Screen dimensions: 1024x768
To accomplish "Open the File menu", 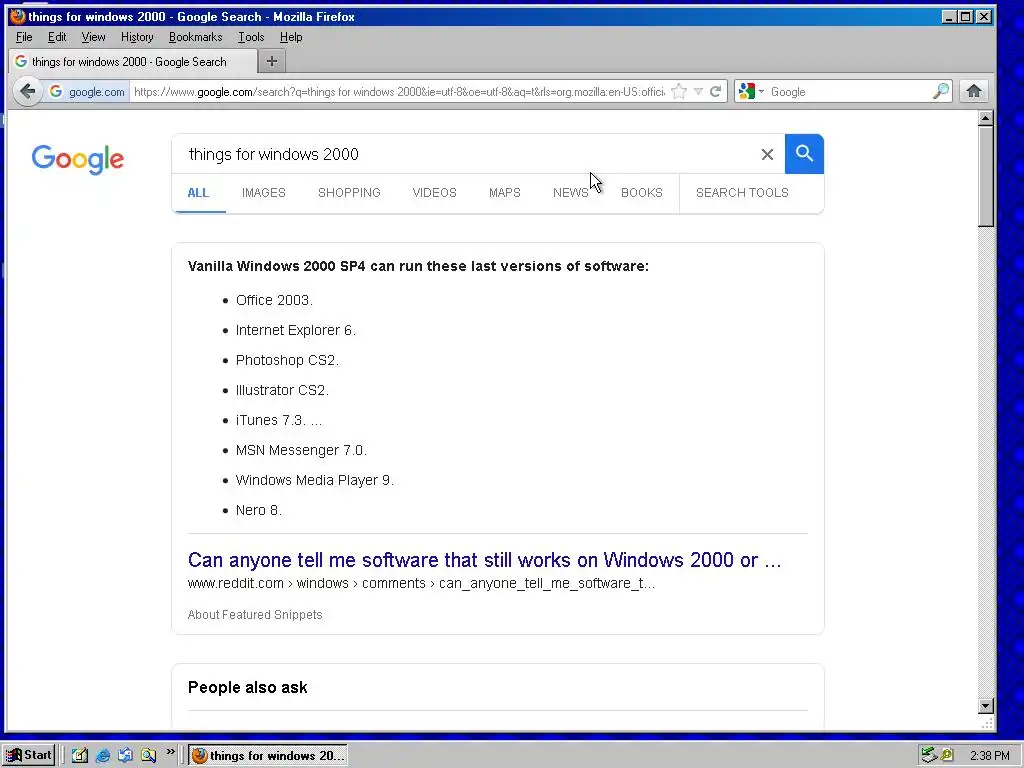I will [x=24, y=37].
